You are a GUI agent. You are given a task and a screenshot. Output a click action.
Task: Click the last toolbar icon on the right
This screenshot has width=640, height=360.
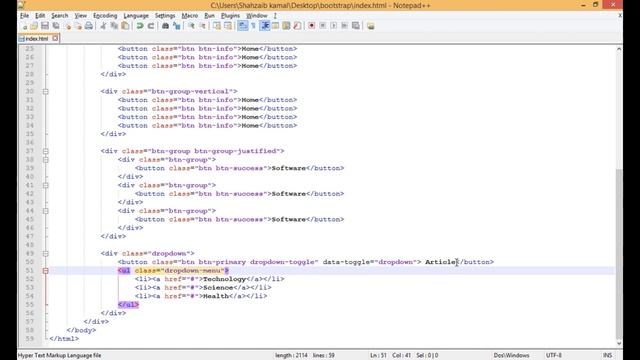pyautogui.click(x=370, y=26)
